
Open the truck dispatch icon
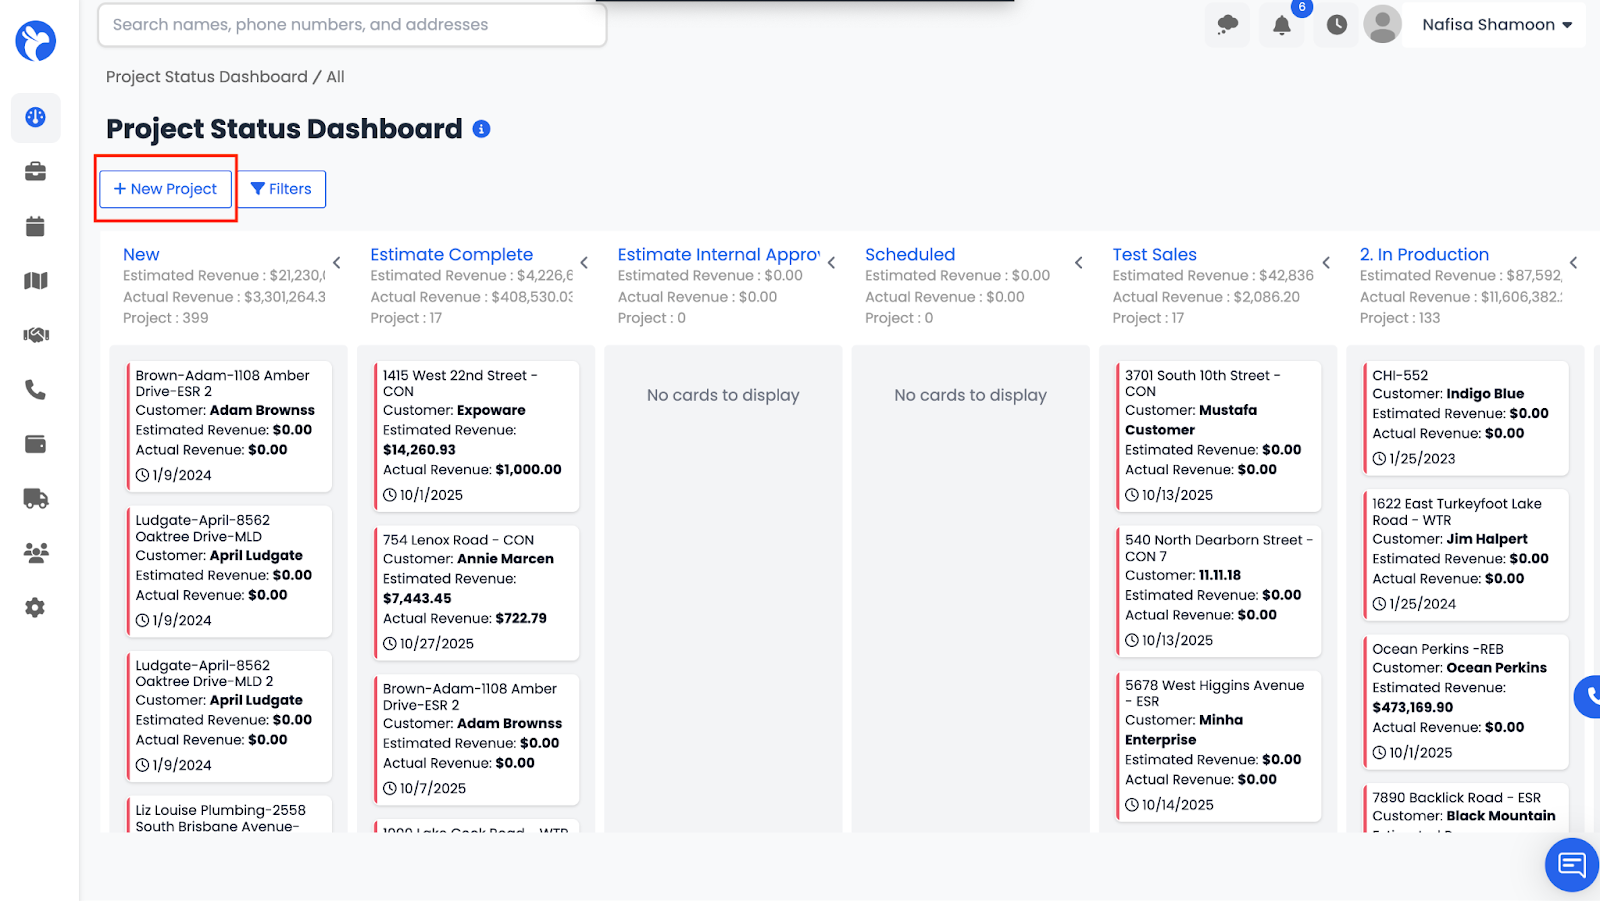[35, 498]
